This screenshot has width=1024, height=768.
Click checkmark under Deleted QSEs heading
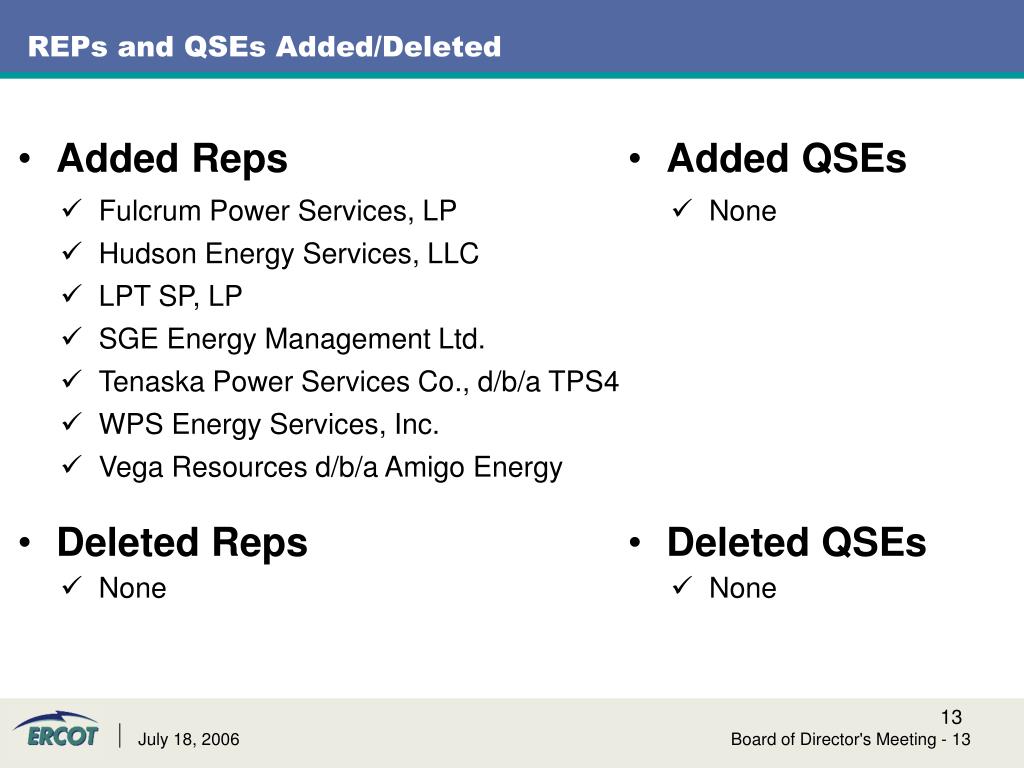(681, 586)
